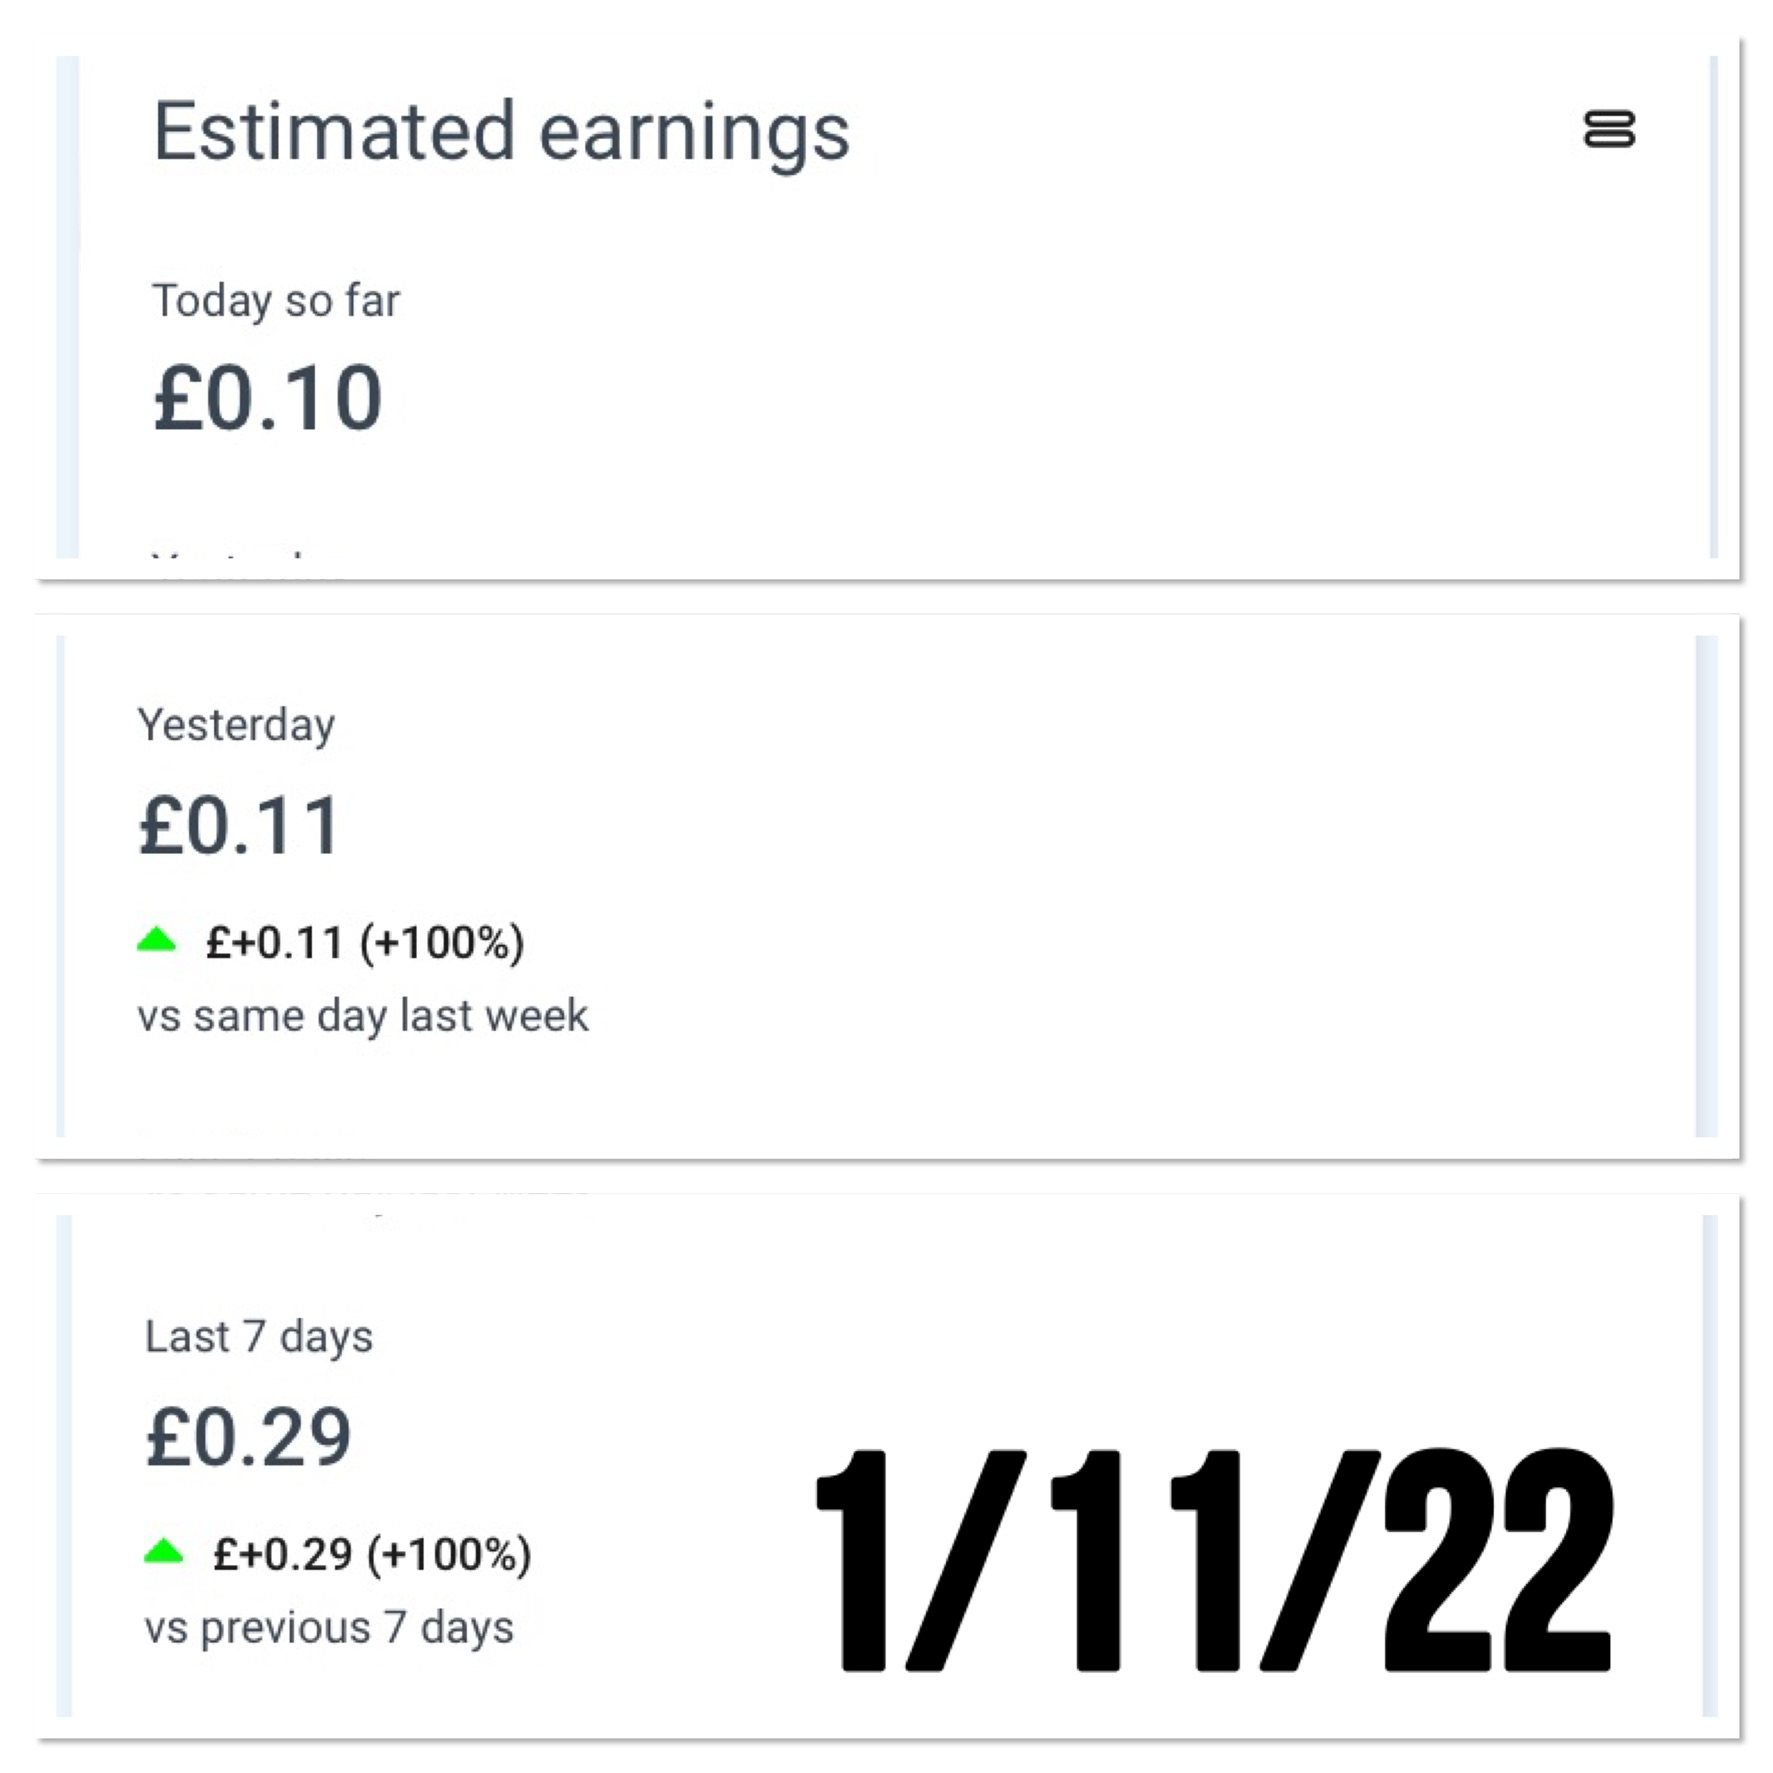
Task: Click the Yesterday label above £0.11
Action: coord(236,725)
